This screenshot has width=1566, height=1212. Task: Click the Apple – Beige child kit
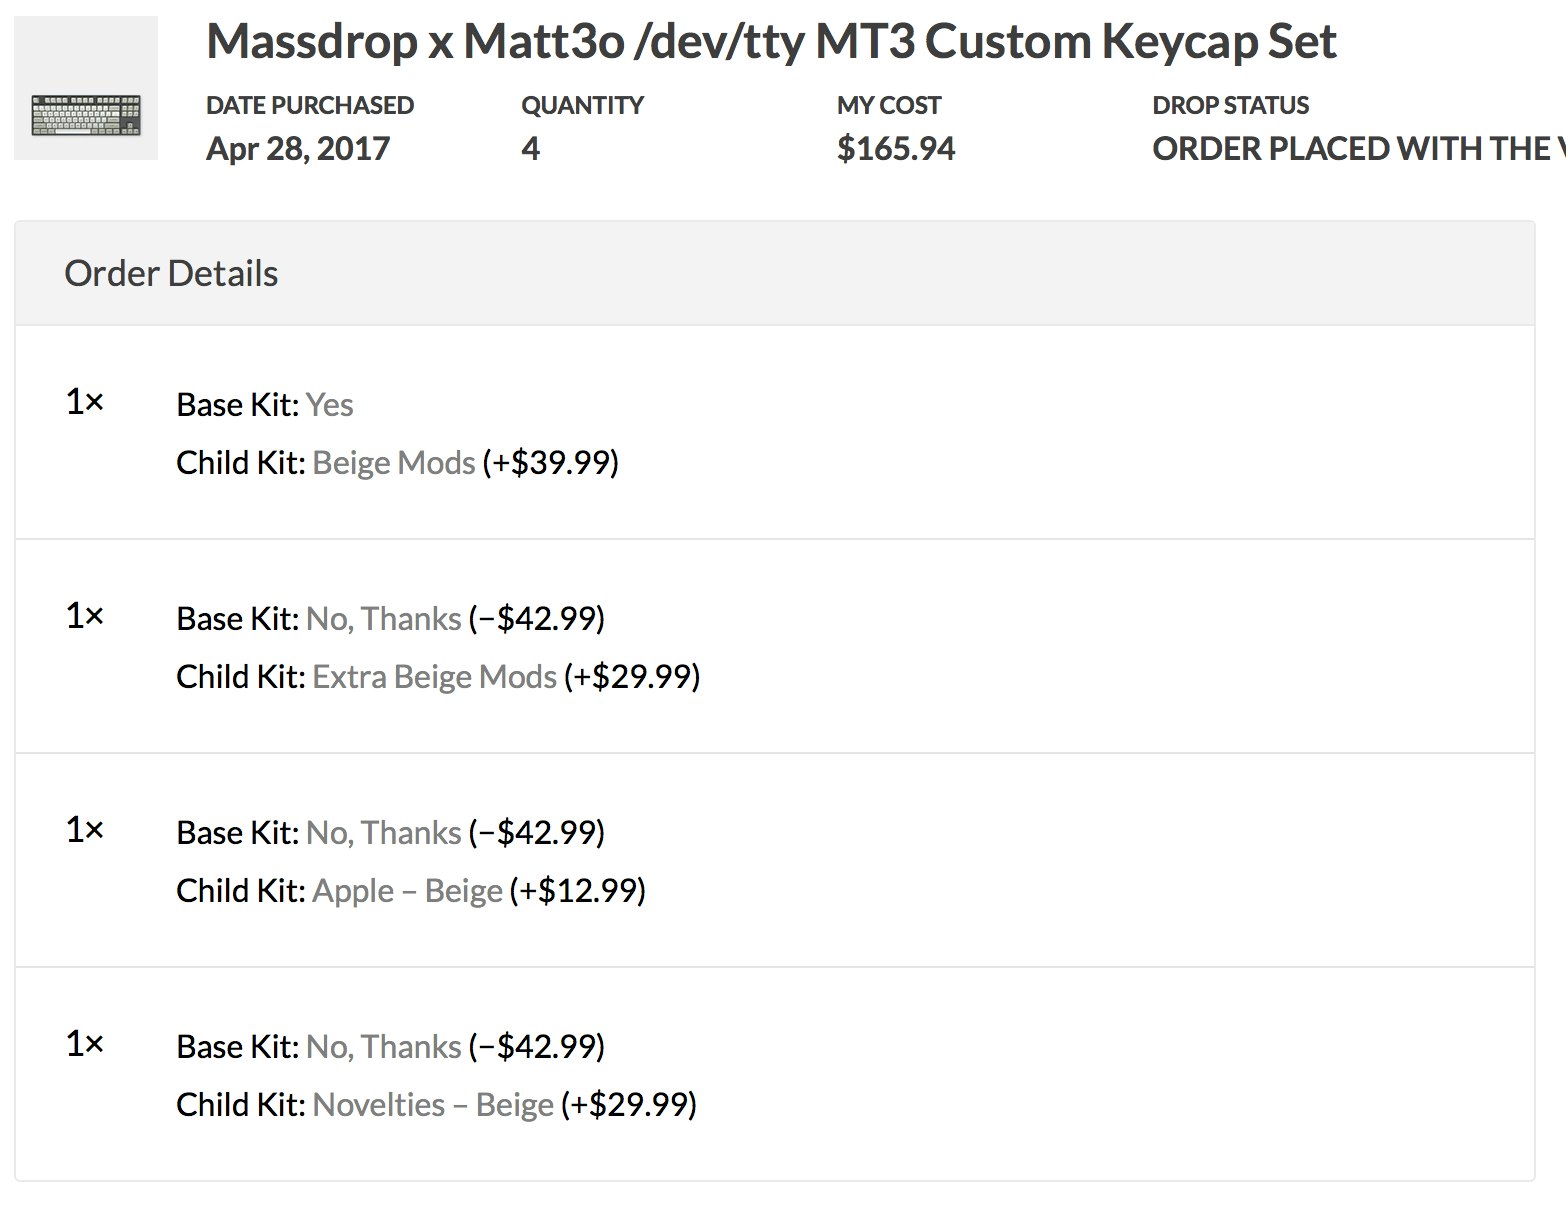407,891
